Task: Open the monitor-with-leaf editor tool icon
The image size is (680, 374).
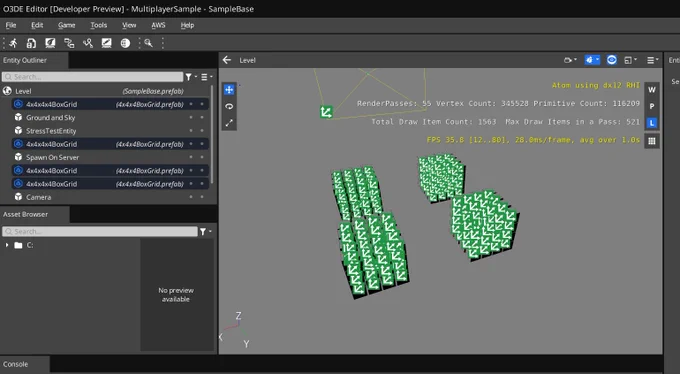Action: (50, 43)
